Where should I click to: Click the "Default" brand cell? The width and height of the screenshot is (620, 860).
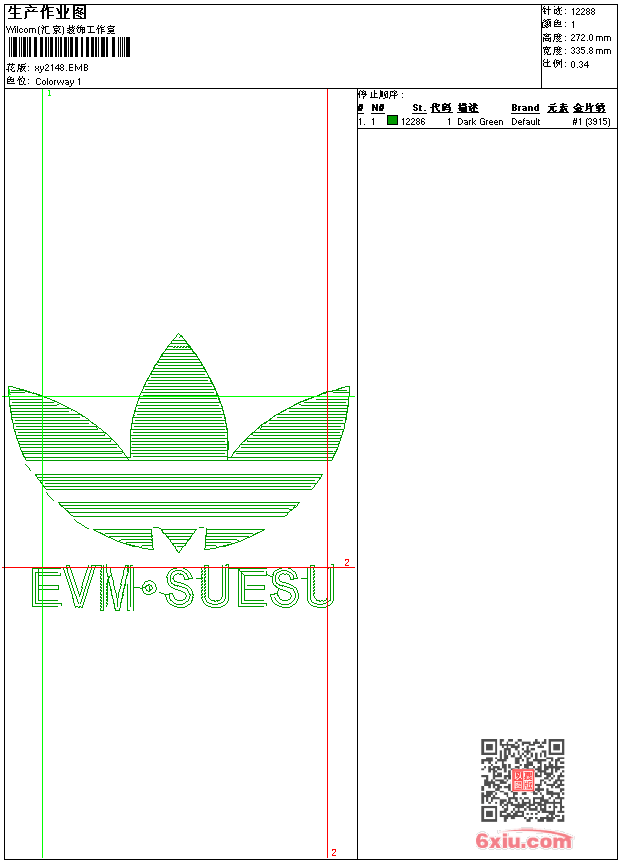point(526,122)
